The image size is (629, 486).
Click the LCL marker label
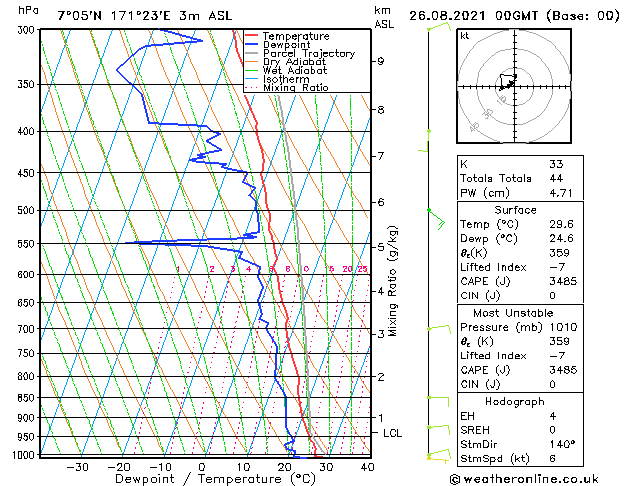[x=392, y=433]
